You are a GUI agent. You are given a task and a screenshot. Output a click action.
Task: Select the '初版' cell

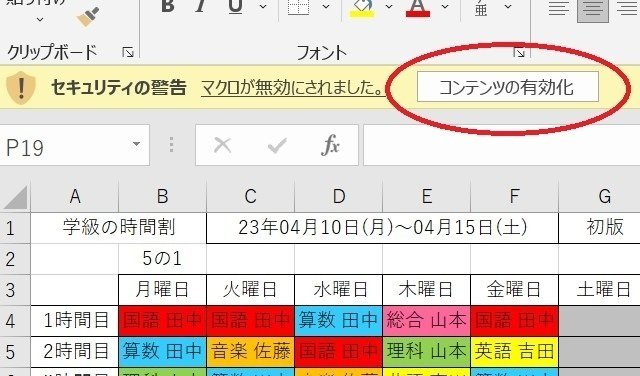click(x=600, y=228)
